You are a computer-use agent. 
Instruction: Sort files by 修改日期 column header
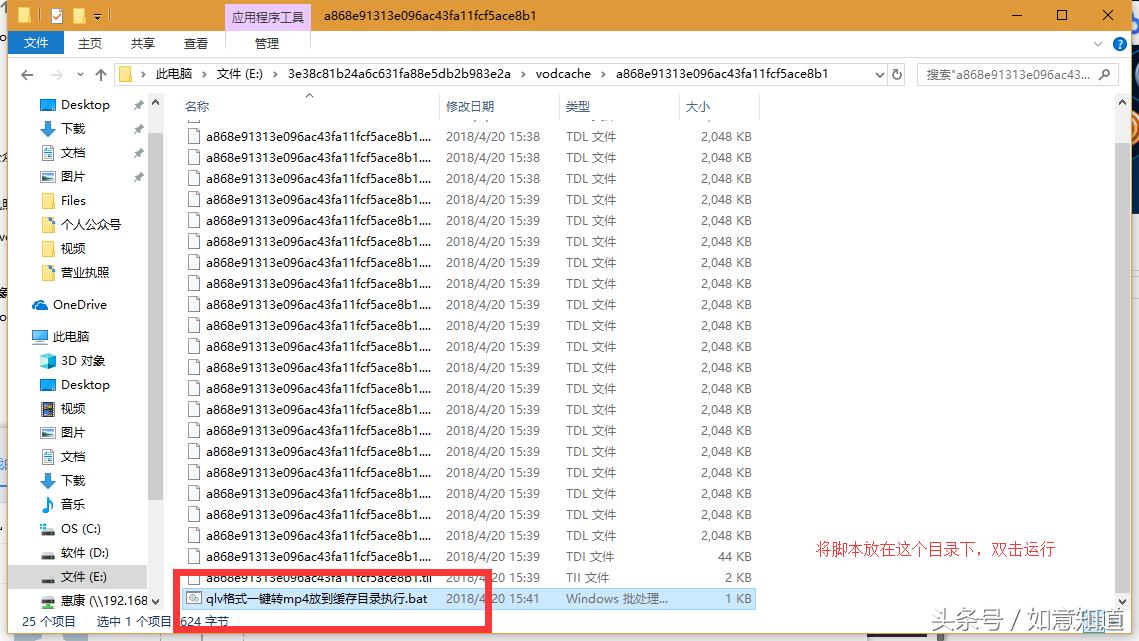[470, 106]
